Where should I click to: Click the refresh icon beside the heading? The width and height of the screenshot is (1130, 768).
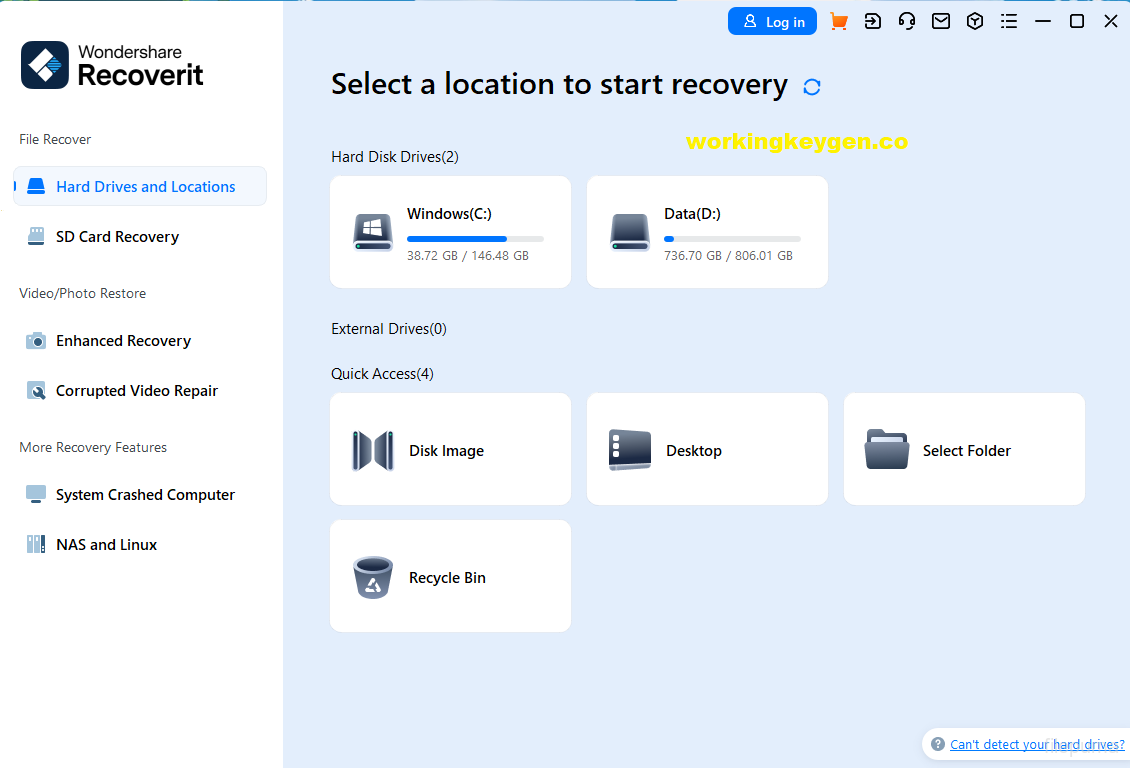pyautogui.click(x=812, y=87)
